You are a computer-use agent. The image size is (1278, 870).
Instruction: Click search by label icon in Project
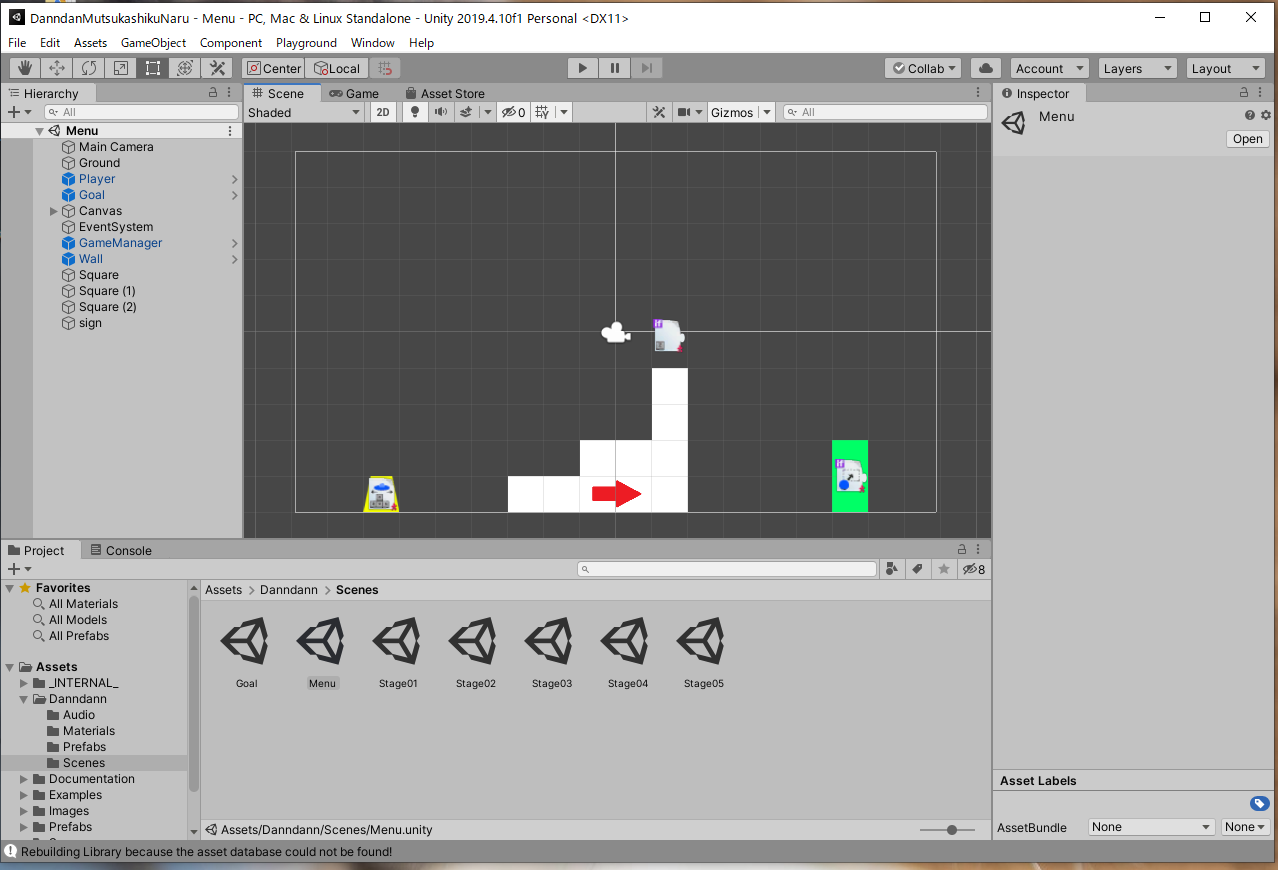(917, 569)
